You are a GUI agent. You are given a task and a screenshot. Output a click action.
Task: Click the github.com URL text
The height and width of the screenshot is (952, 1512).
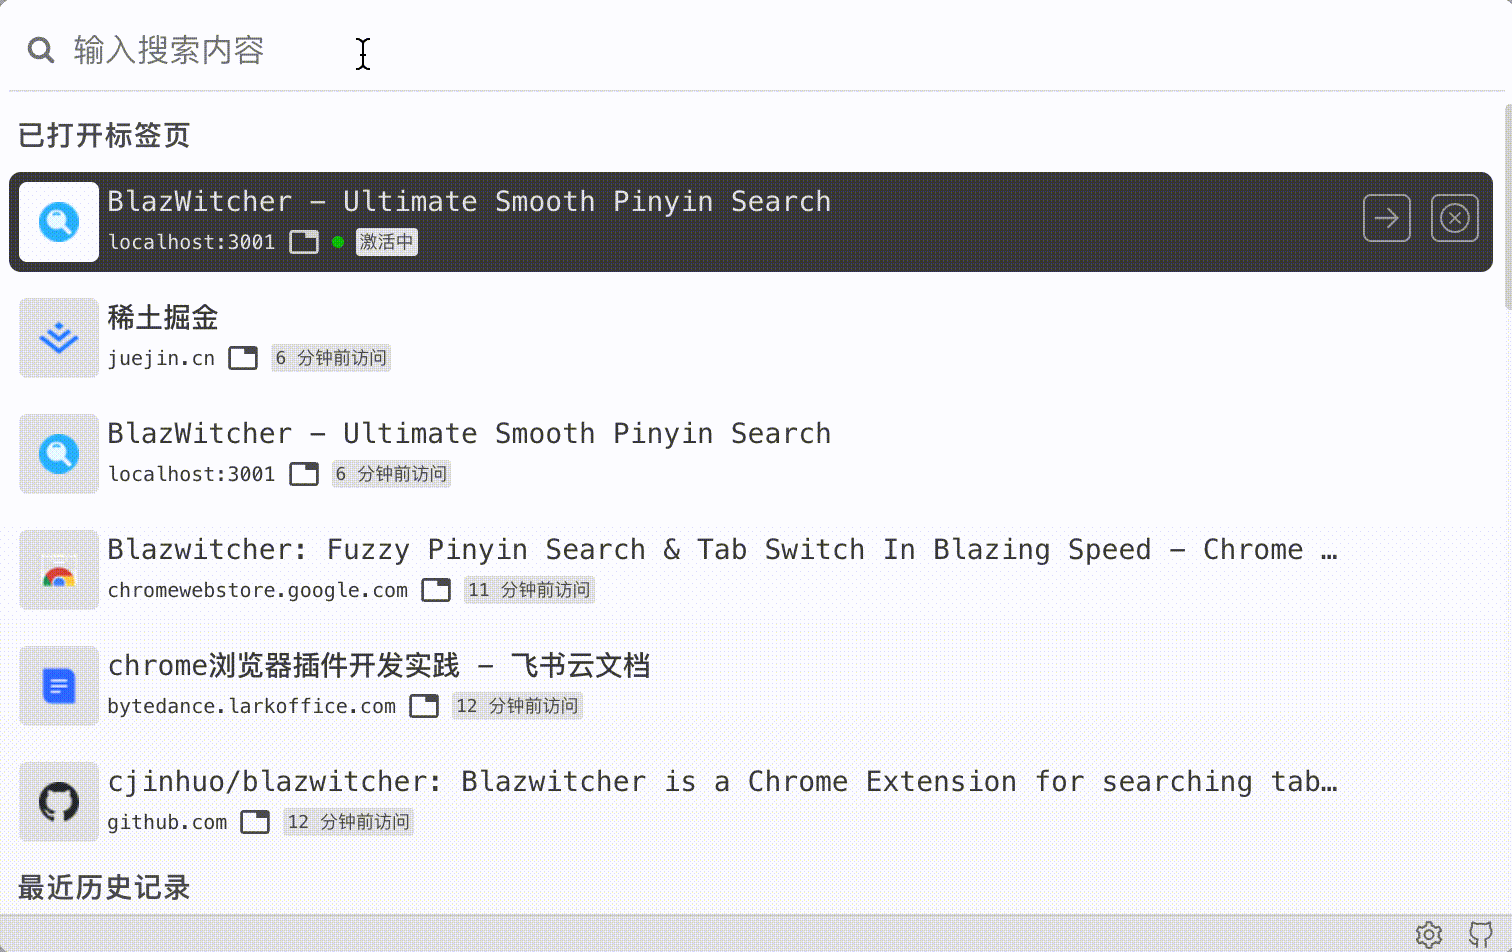[x=167, y=822]
